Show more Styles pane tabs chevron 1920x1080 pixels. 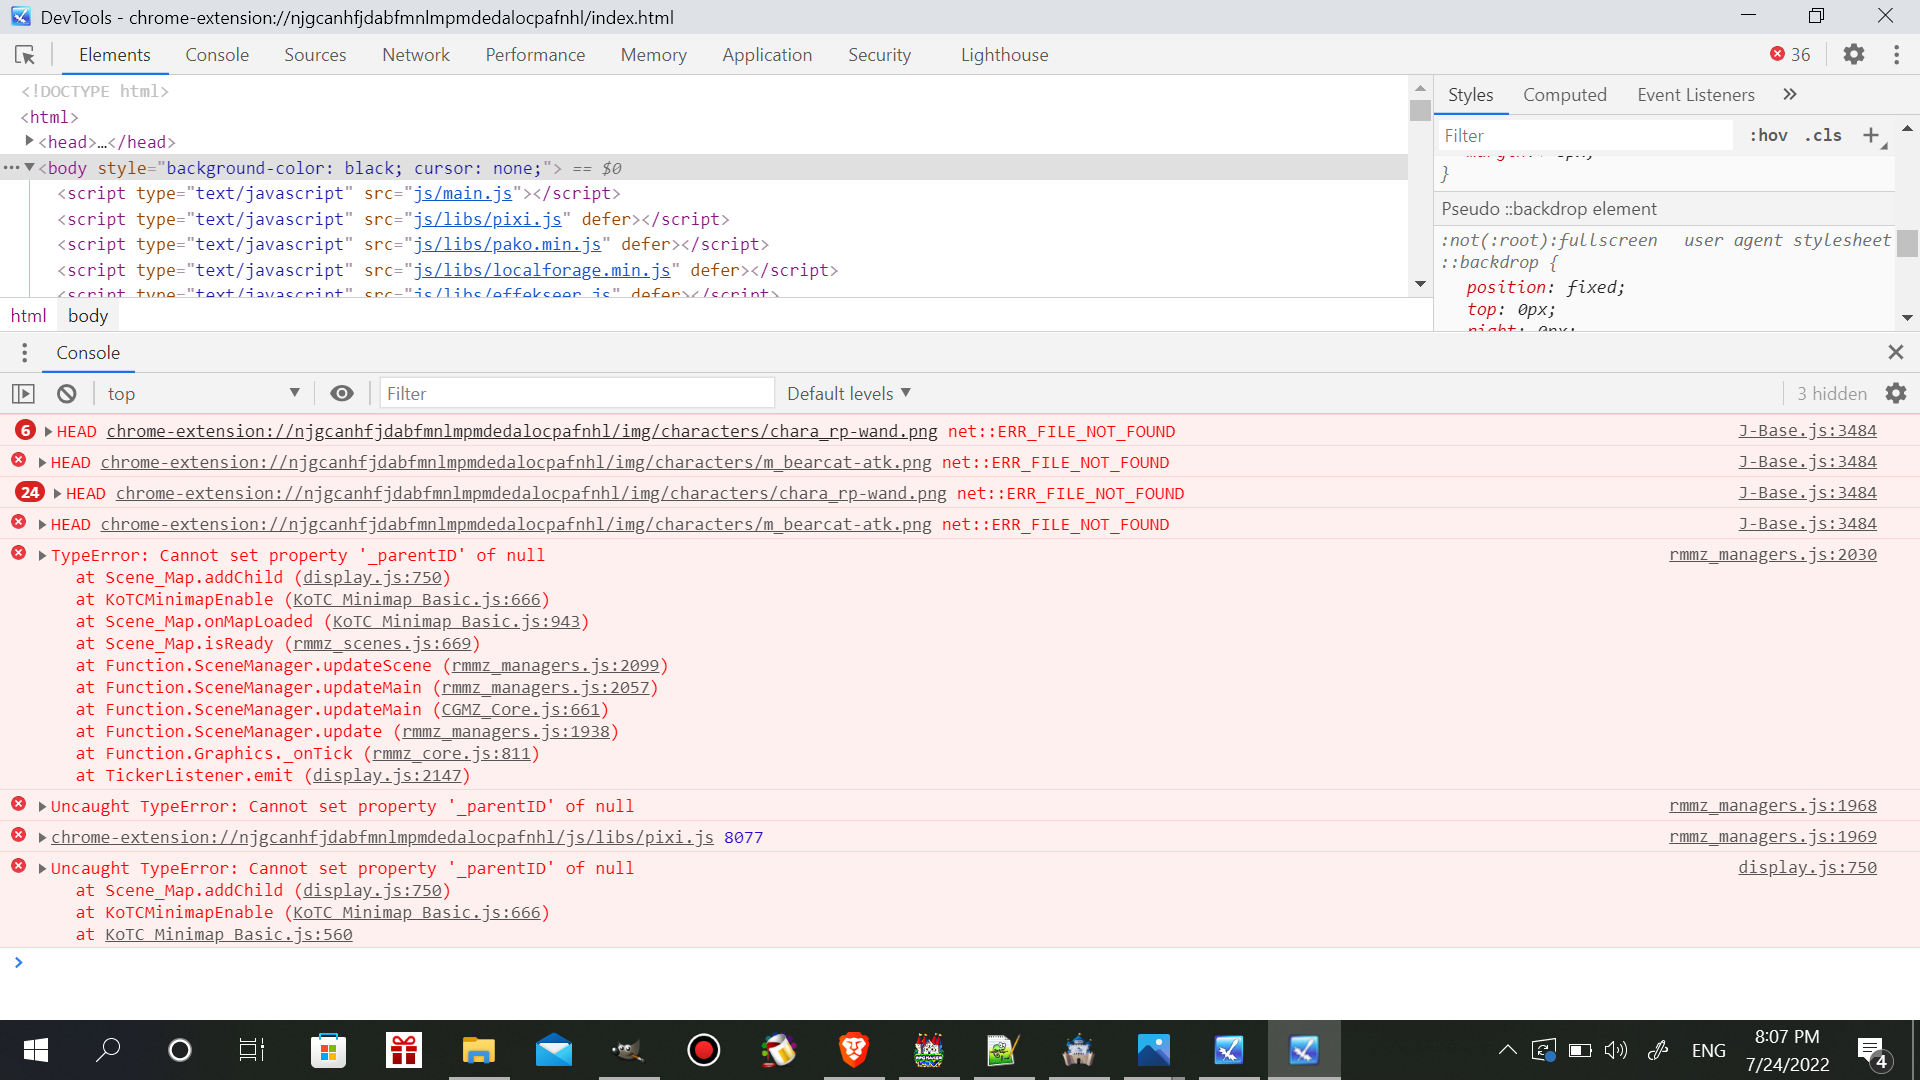(x=1790, y=94)
